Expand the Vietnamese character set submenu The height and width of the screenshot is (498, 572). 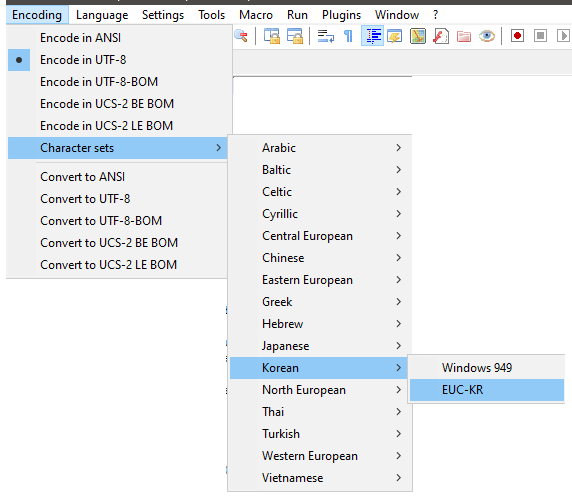click(320, 478)
